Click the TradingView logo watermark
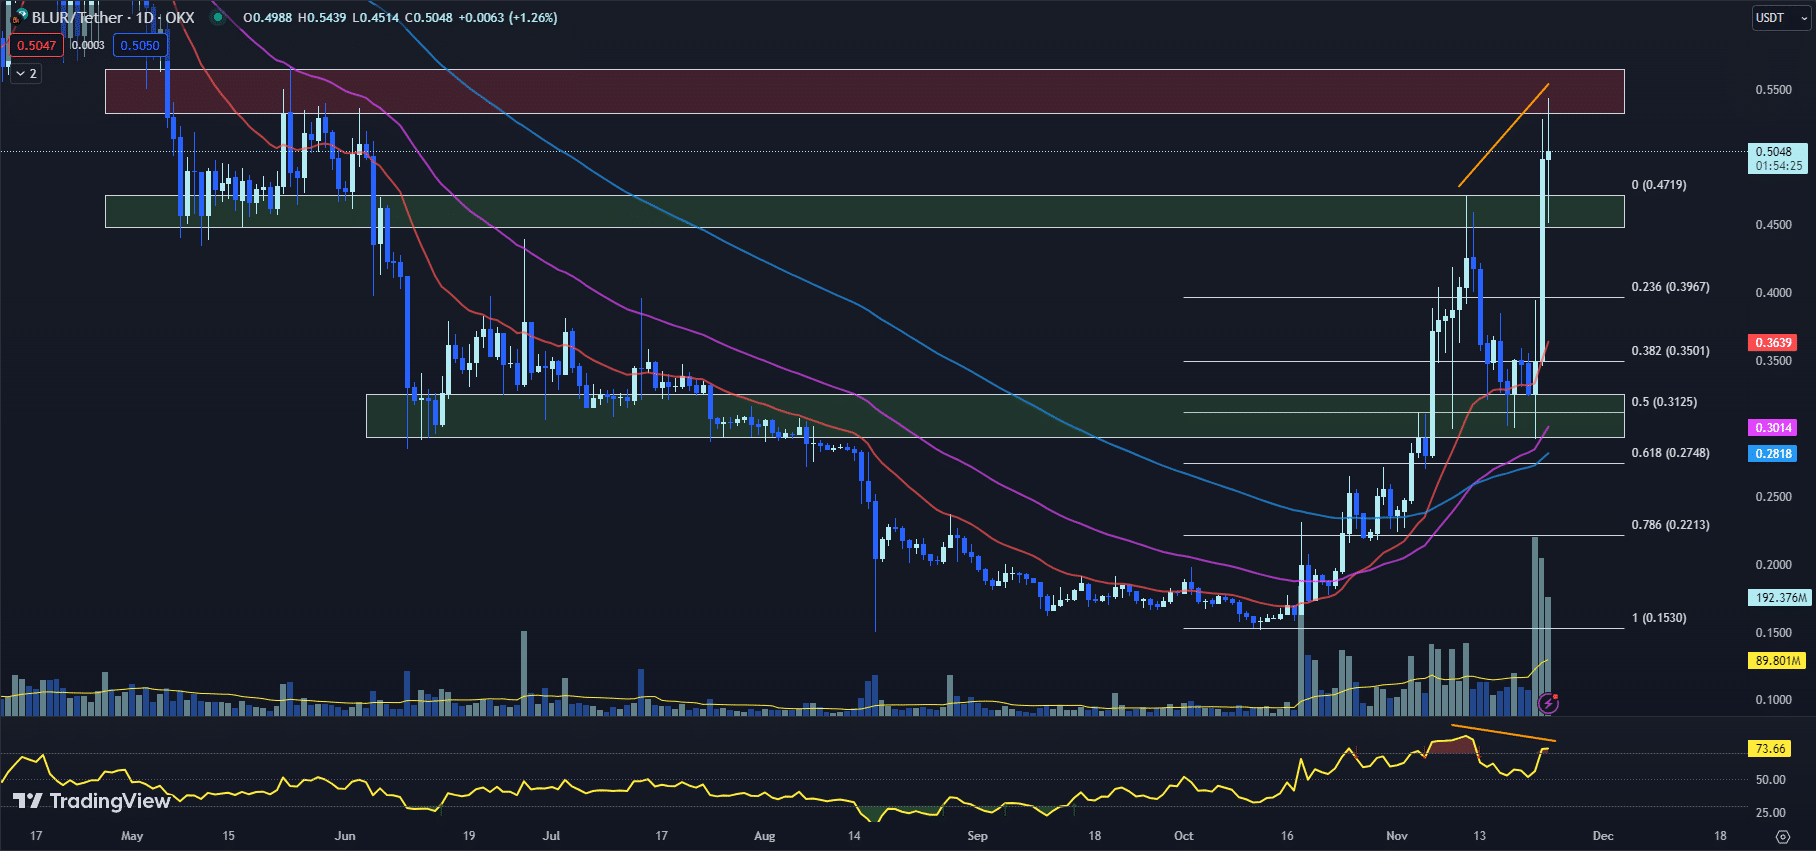 [x=91, y=801]
